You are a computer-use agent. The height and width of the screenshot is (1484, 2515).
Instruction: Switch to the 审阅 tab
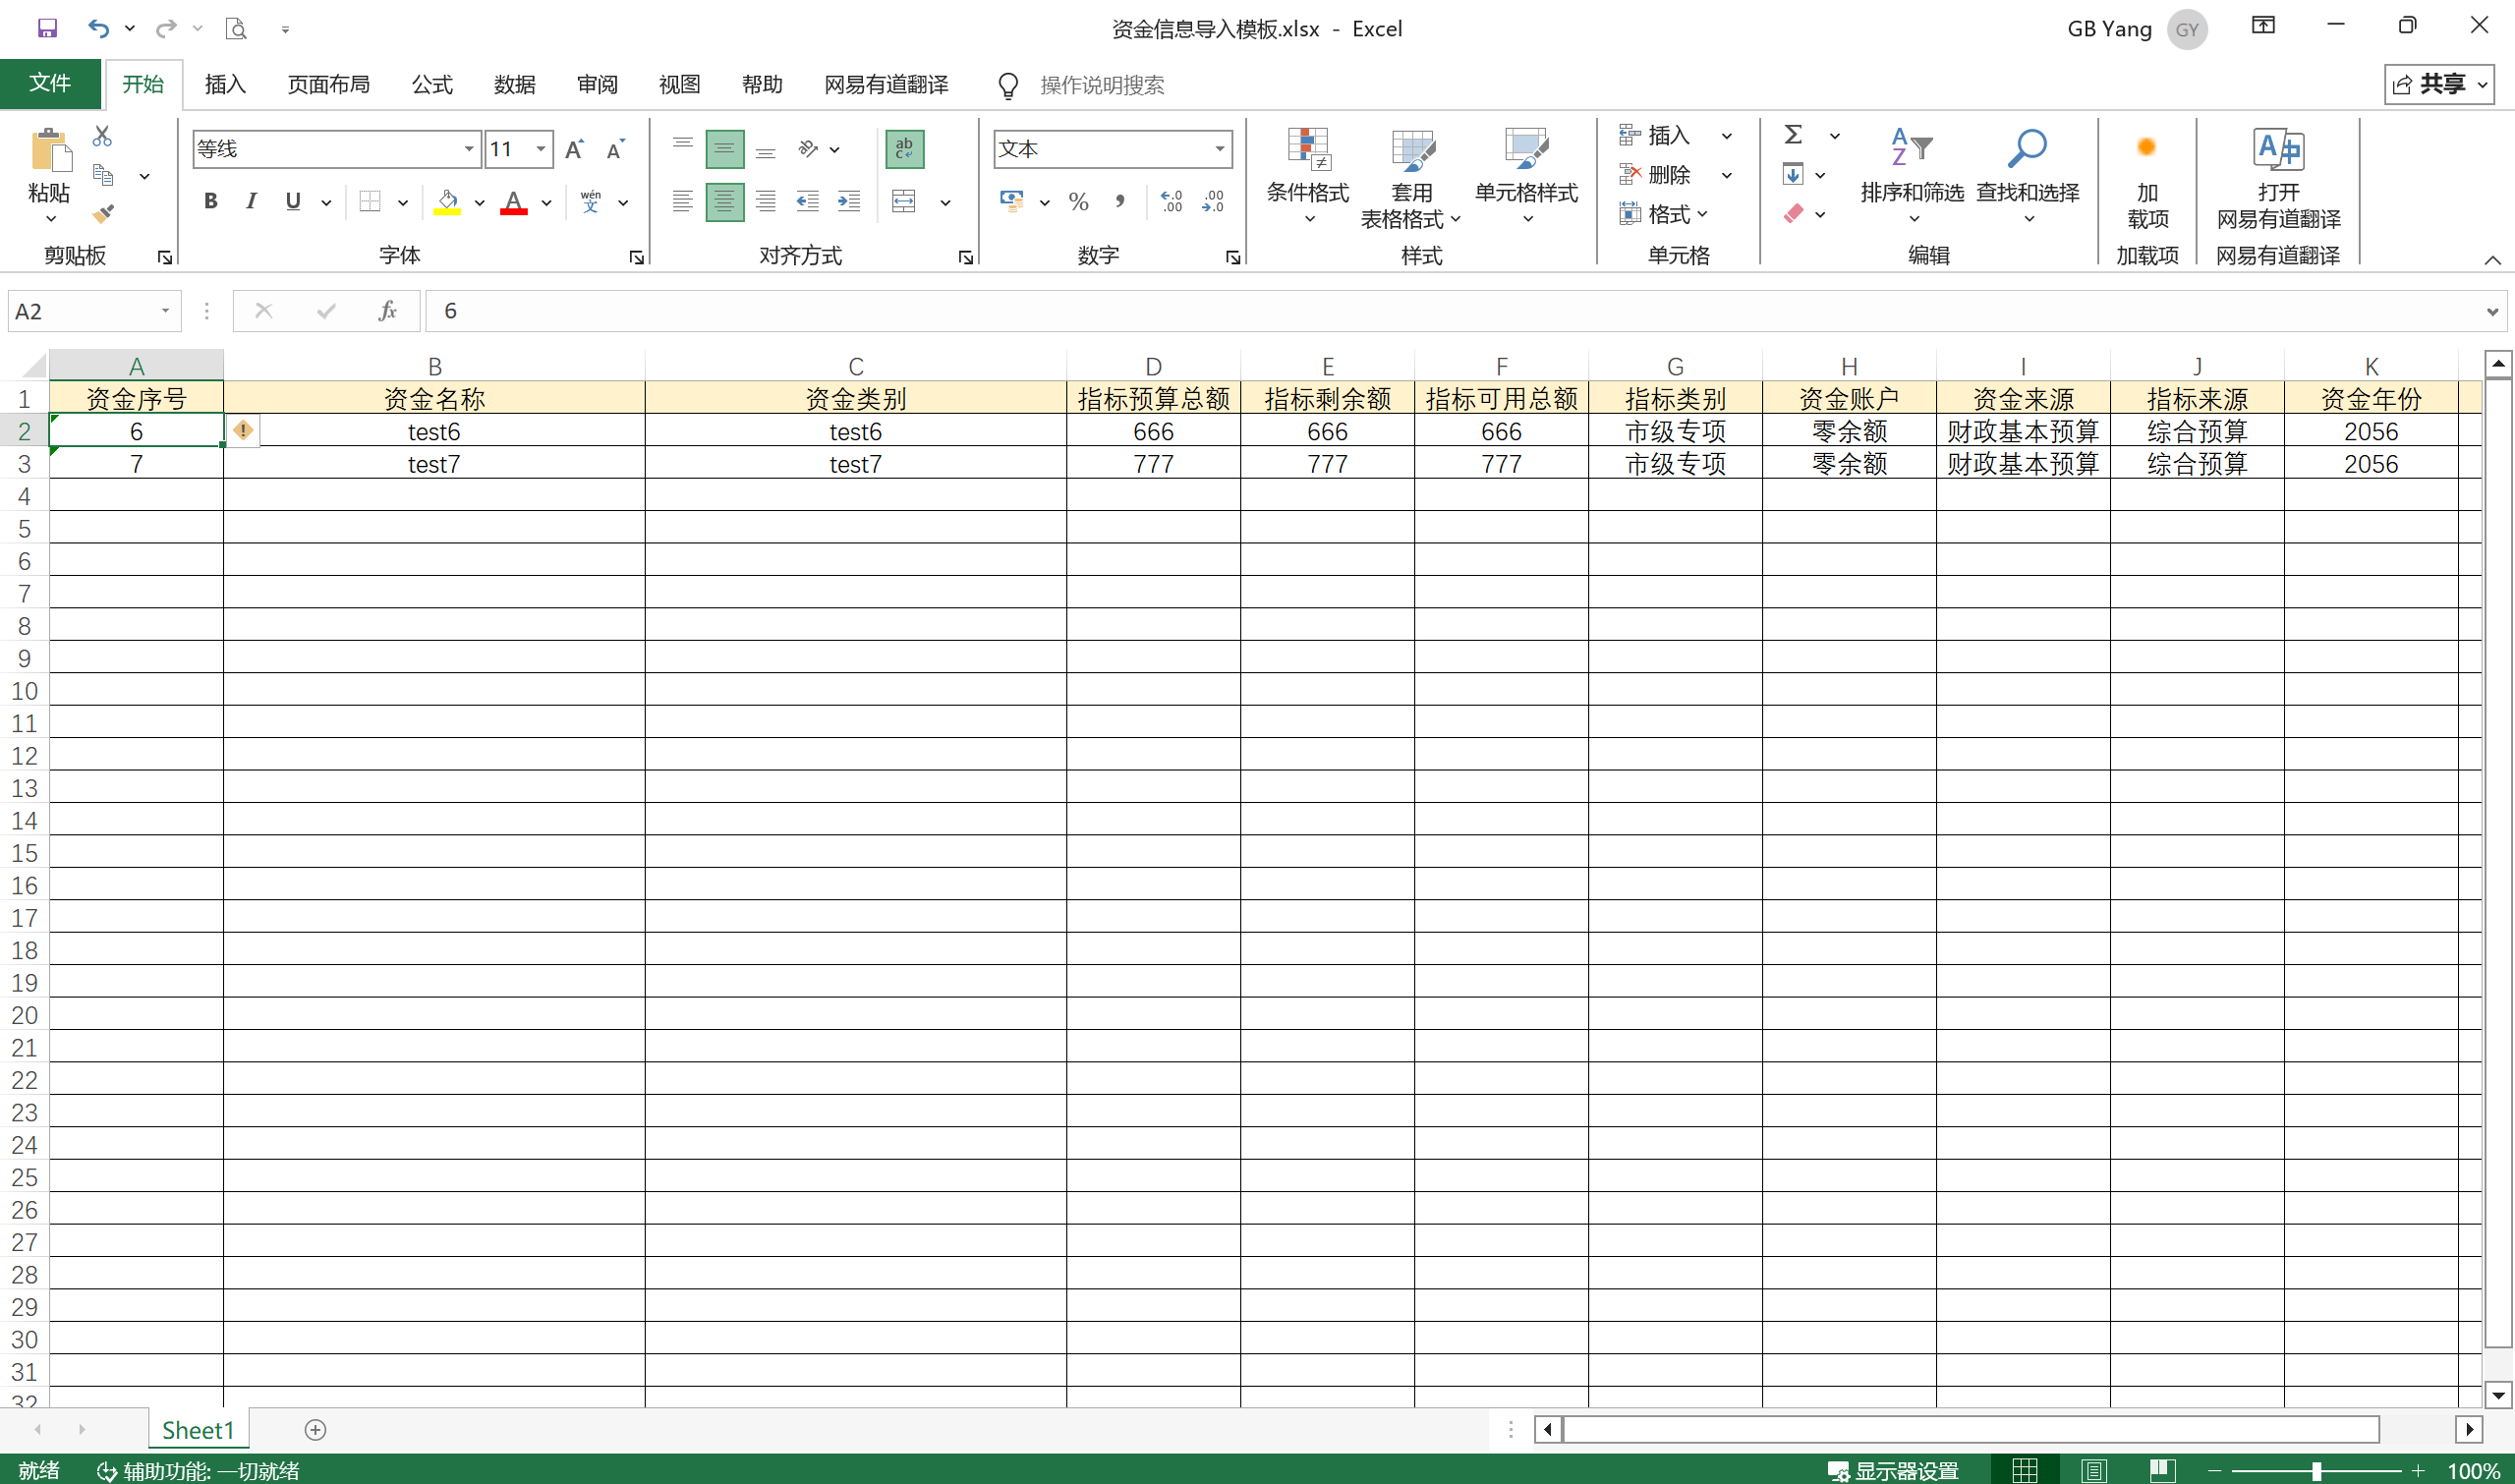point(597,85)
